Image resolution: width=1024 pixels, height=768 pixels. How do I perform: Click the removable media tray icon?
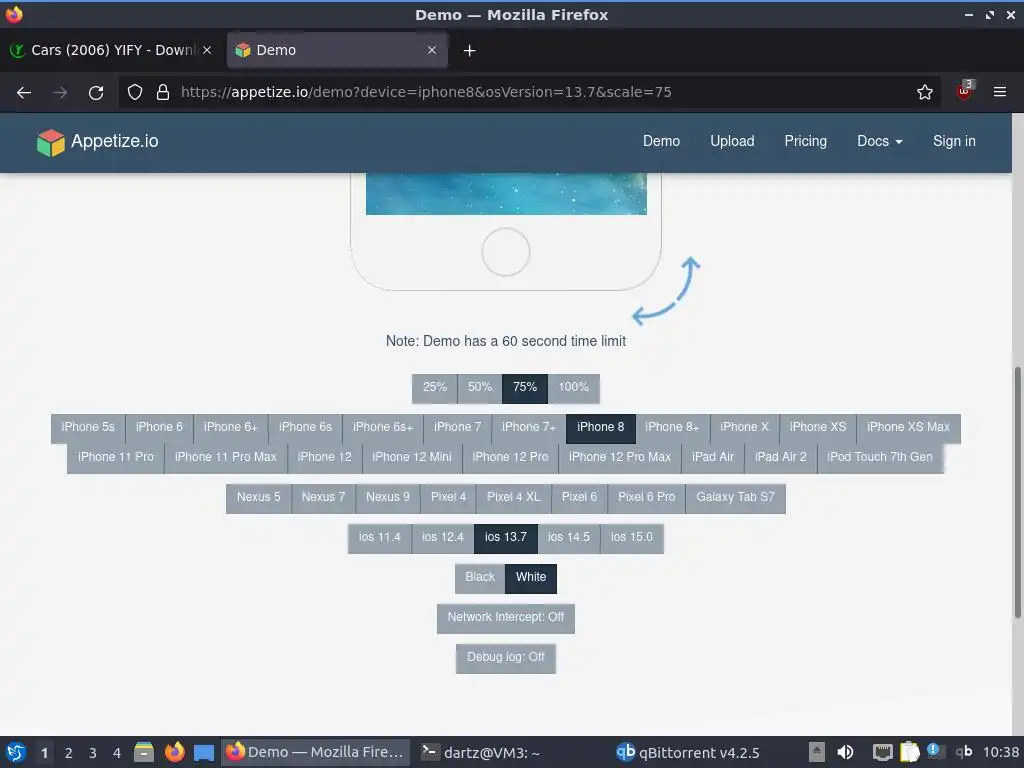tap(816, 752)
